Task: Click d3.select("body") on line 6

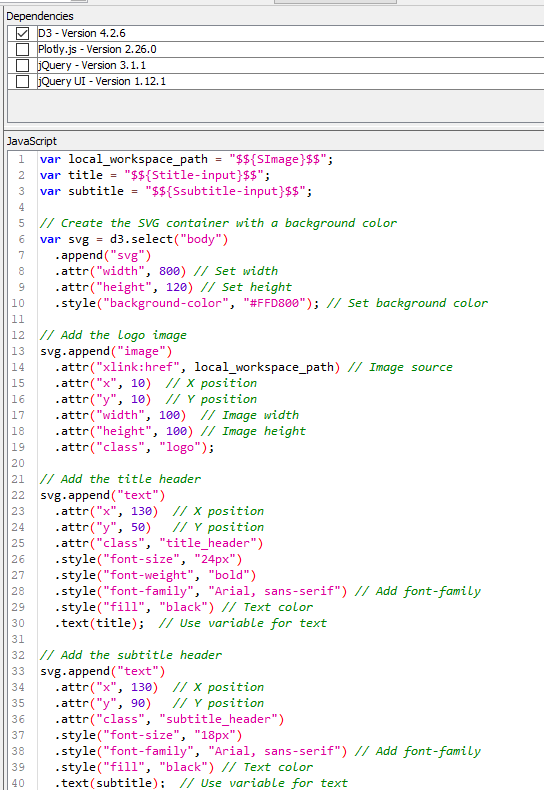Action: tap(169, 239)
